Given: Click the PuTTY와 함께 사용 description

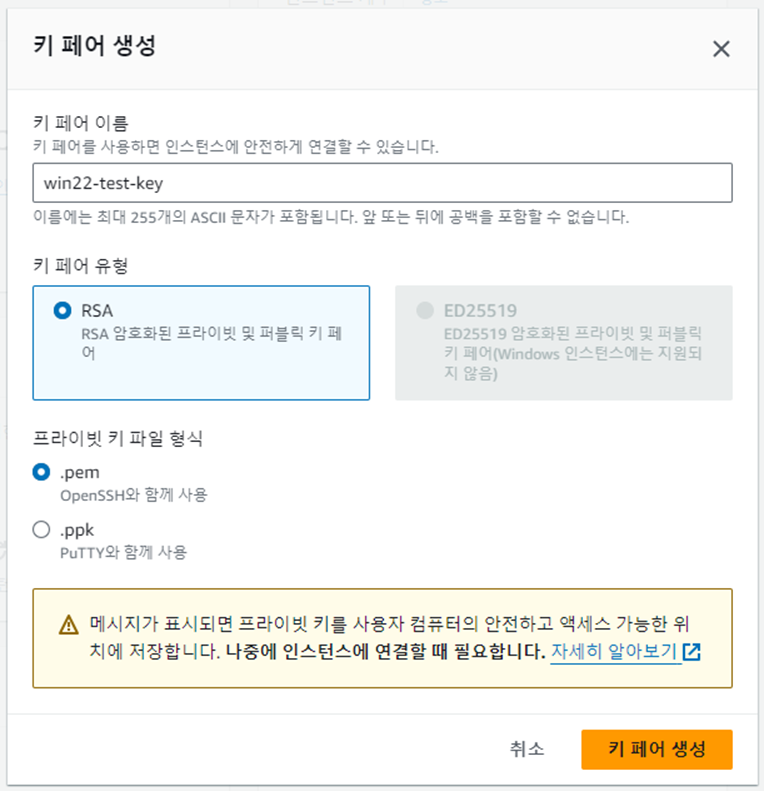Looking at the screenshot, I should (124, 552).
